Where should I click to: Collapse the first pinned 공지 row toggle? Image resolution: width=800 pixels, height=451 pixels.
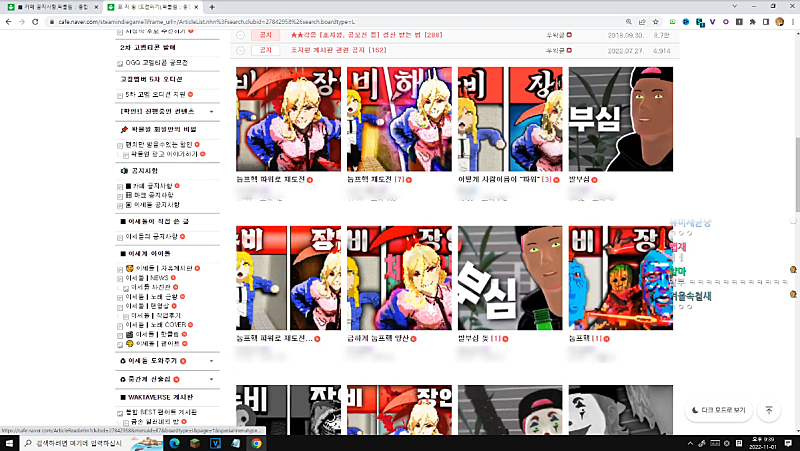click(241, 34)
